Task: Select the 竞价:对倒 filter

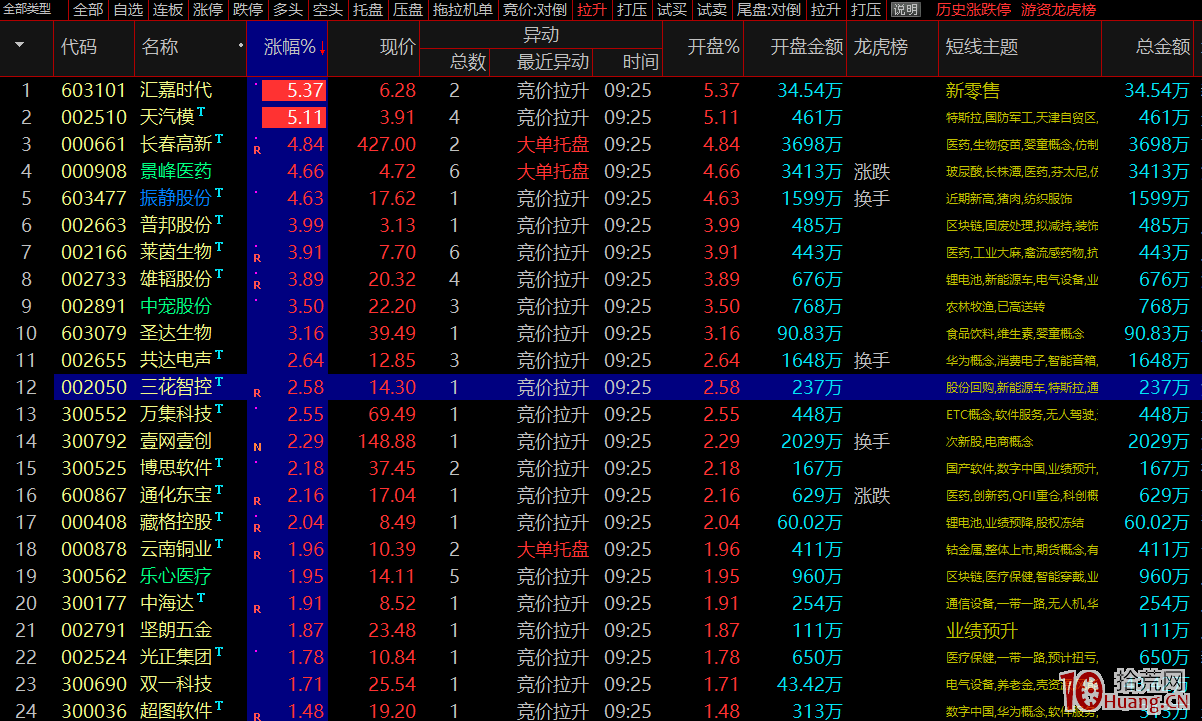Action: [535, 10]
